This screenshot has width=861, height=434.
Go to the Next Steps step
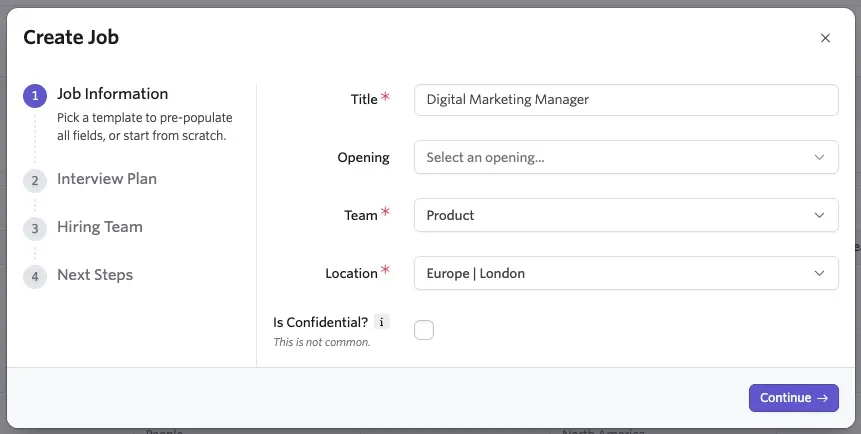point(95,275)
